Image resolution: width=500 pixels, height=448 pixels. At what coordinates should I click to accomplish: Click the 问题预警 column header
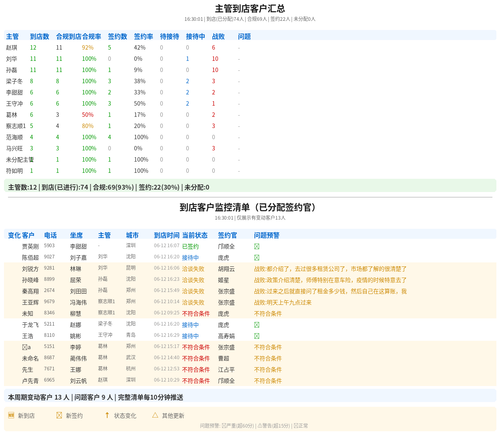[x=267, y=235]
